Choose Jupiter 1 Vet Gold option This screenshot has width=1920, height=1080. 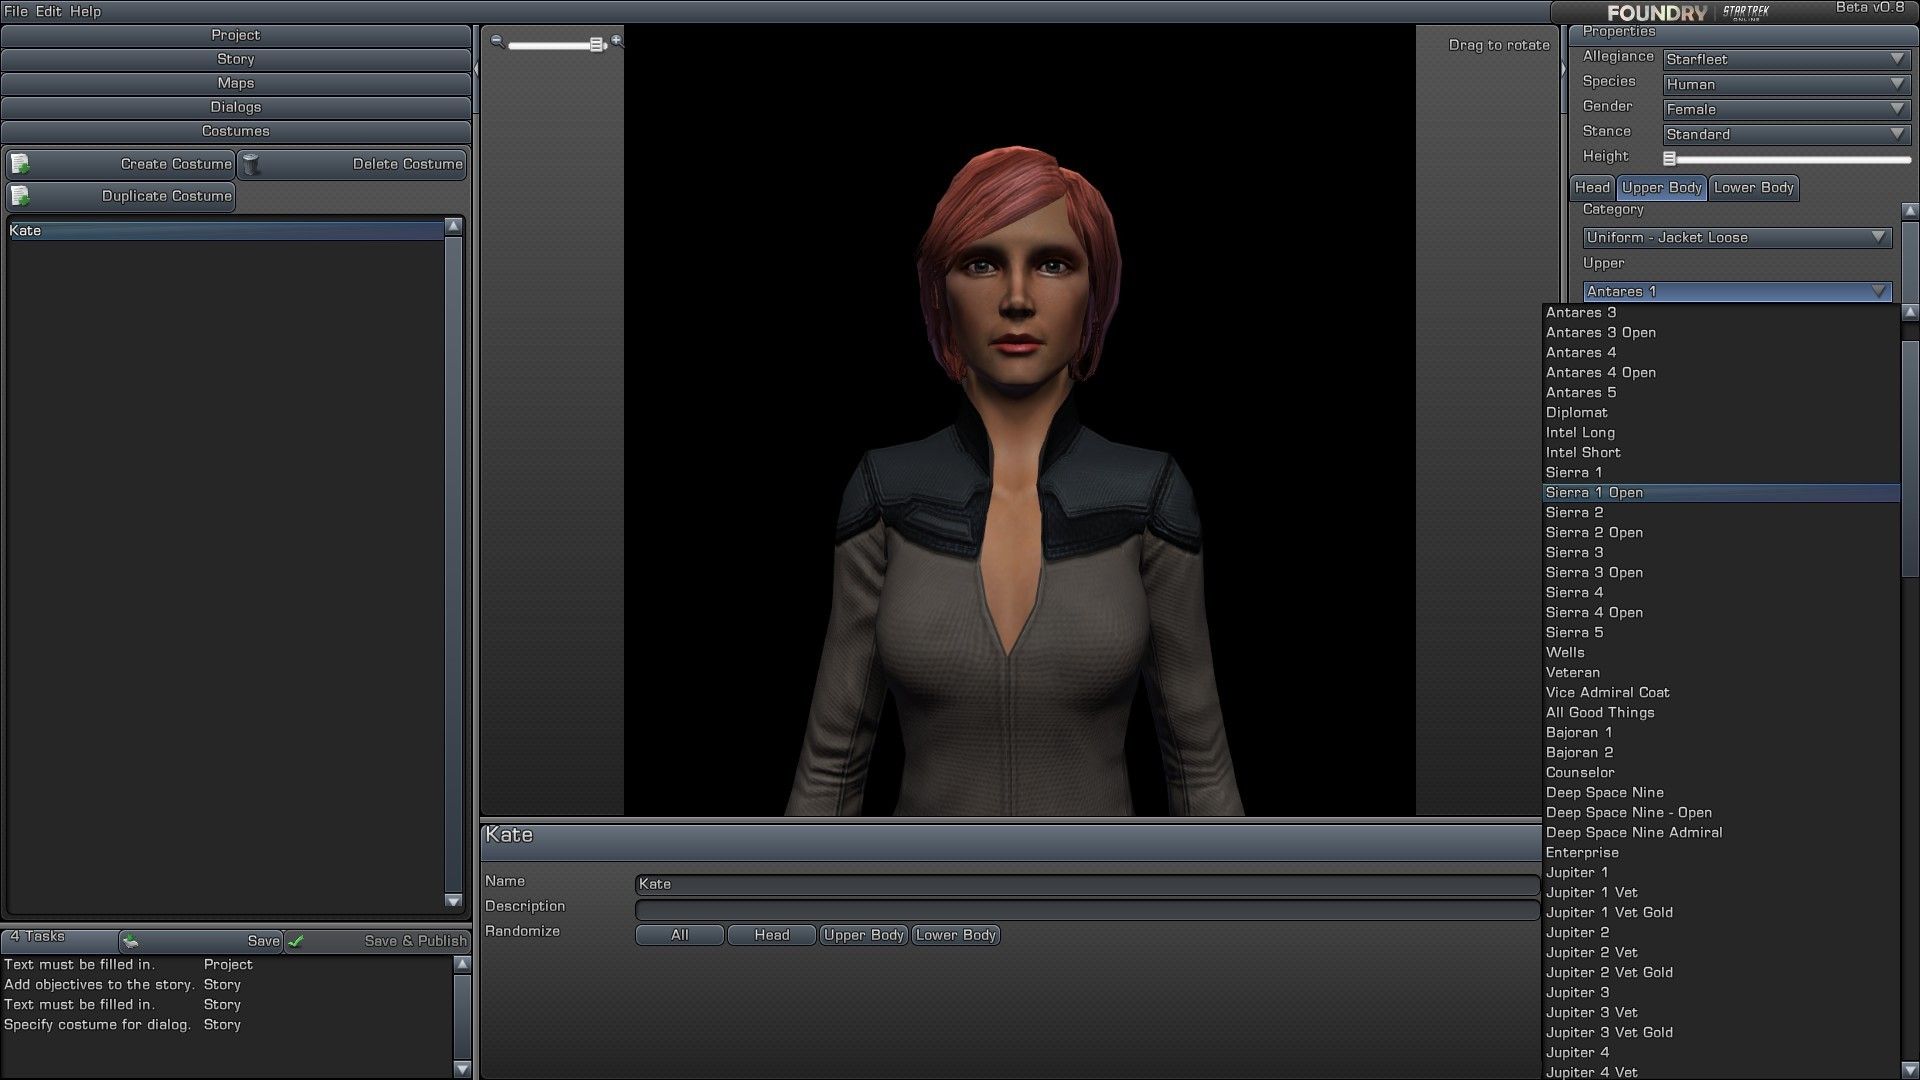click(x=1720, y=913)
